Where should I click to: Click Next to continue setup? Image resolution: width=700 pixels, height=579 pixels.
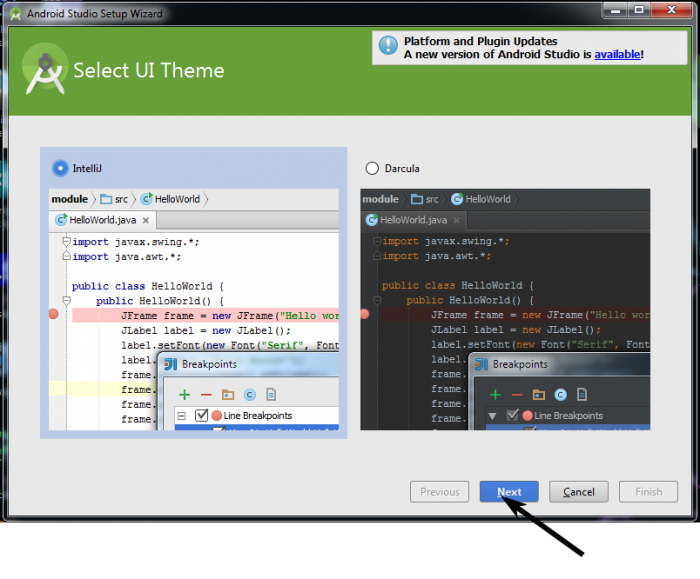[x=509, y=492]
